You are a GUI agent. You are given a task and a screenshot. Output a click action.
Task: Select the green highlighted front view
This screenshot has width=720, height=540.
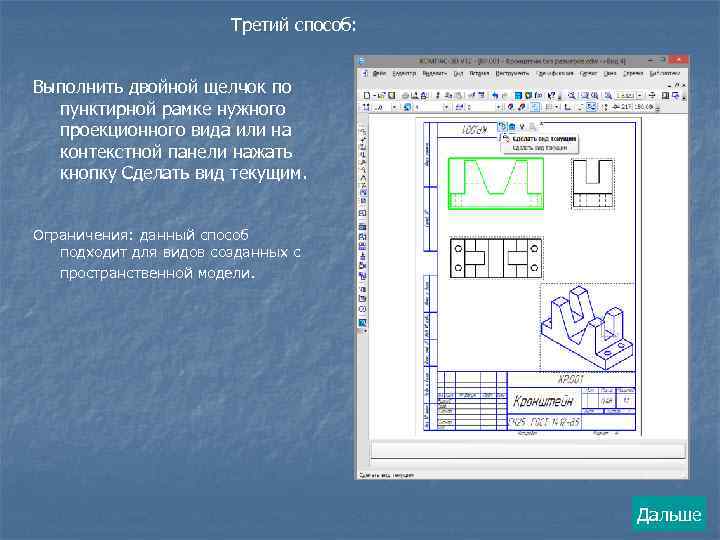pyautogui.click(x=496, y=184)
